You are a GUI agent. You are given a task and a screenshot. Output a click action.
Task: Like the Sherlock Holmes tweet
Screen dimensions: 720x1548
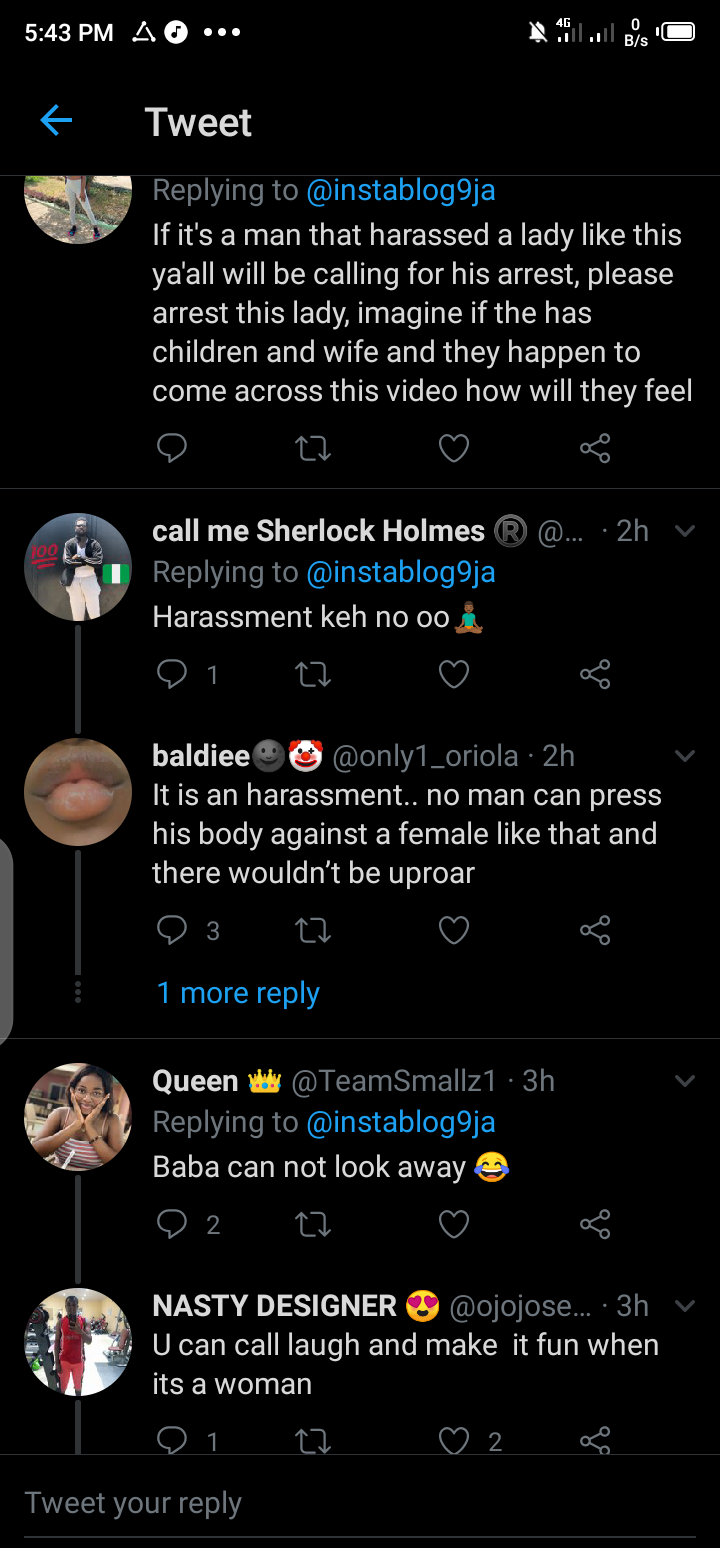454,675
